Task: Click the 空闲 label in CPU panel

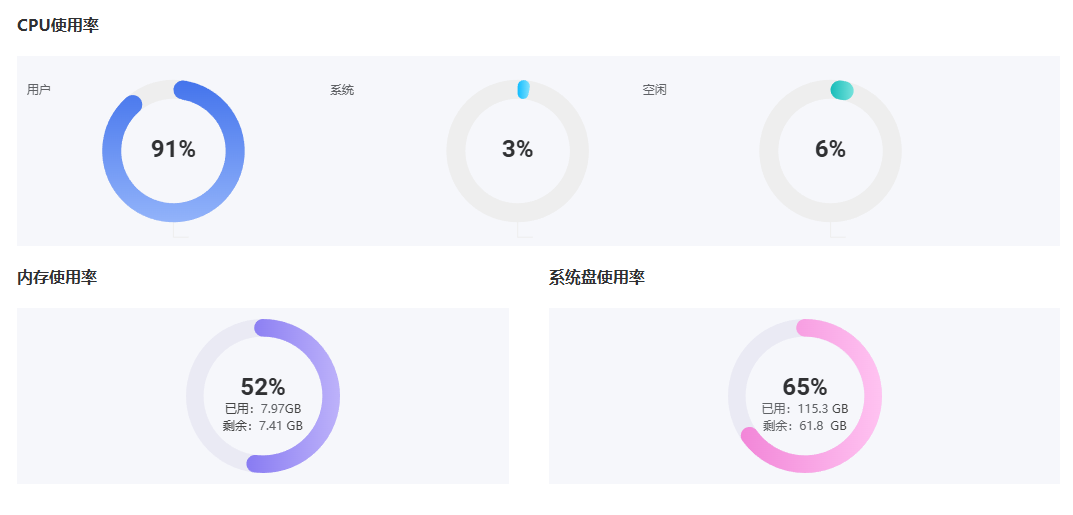Action: (x=654, y=90)
